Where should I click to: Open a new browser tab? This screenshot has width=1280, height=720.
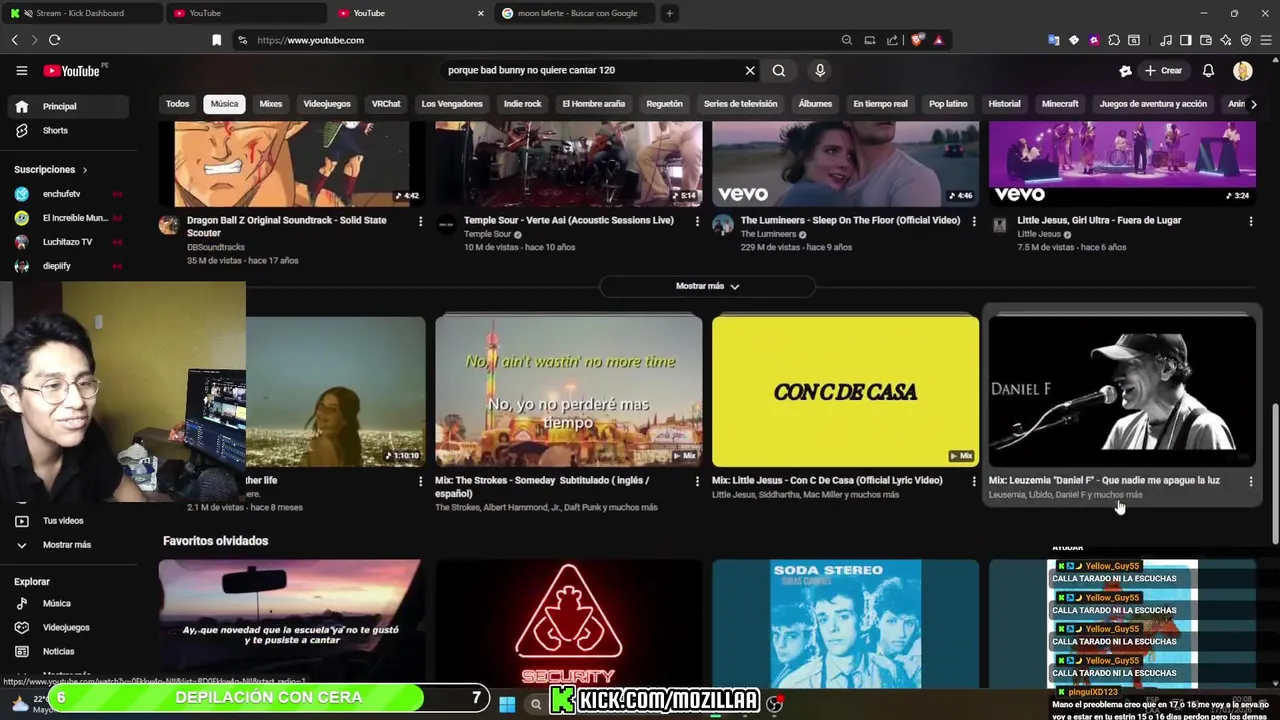(669, 13)
